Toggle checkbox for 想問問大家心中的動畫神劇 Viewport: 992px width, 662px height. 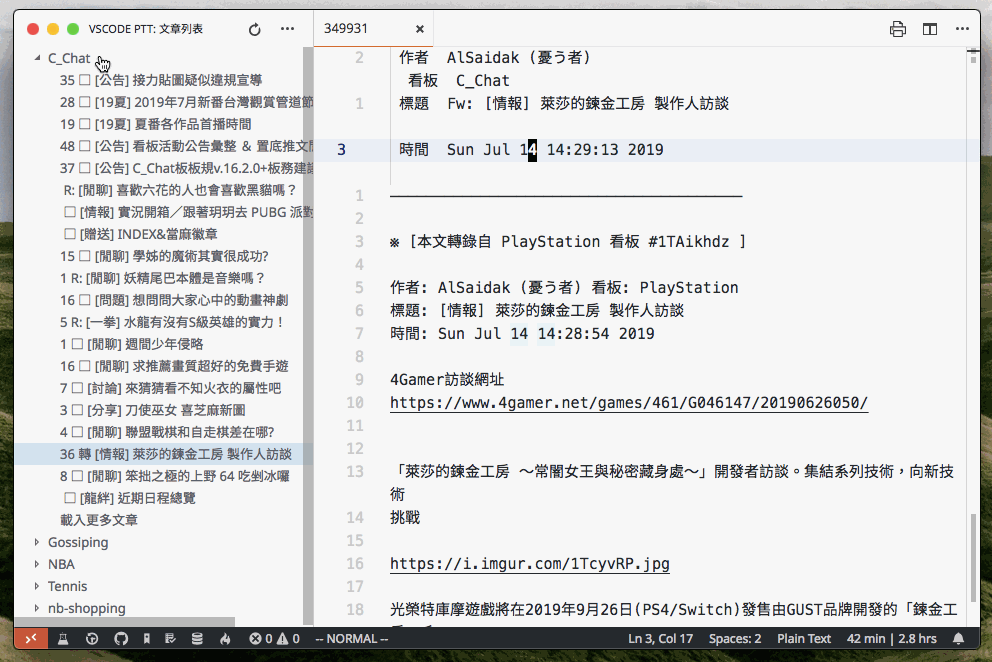85,300
